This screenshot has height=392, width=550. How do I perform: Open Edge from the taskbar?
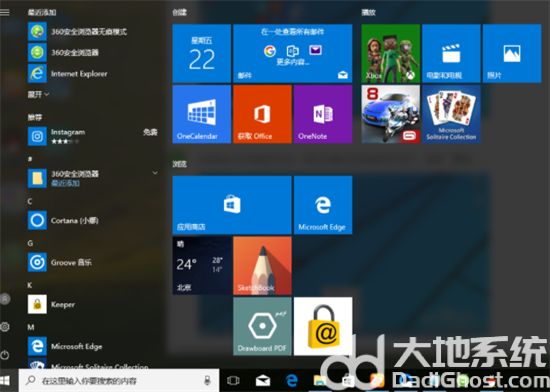click(x=292, y=380)
